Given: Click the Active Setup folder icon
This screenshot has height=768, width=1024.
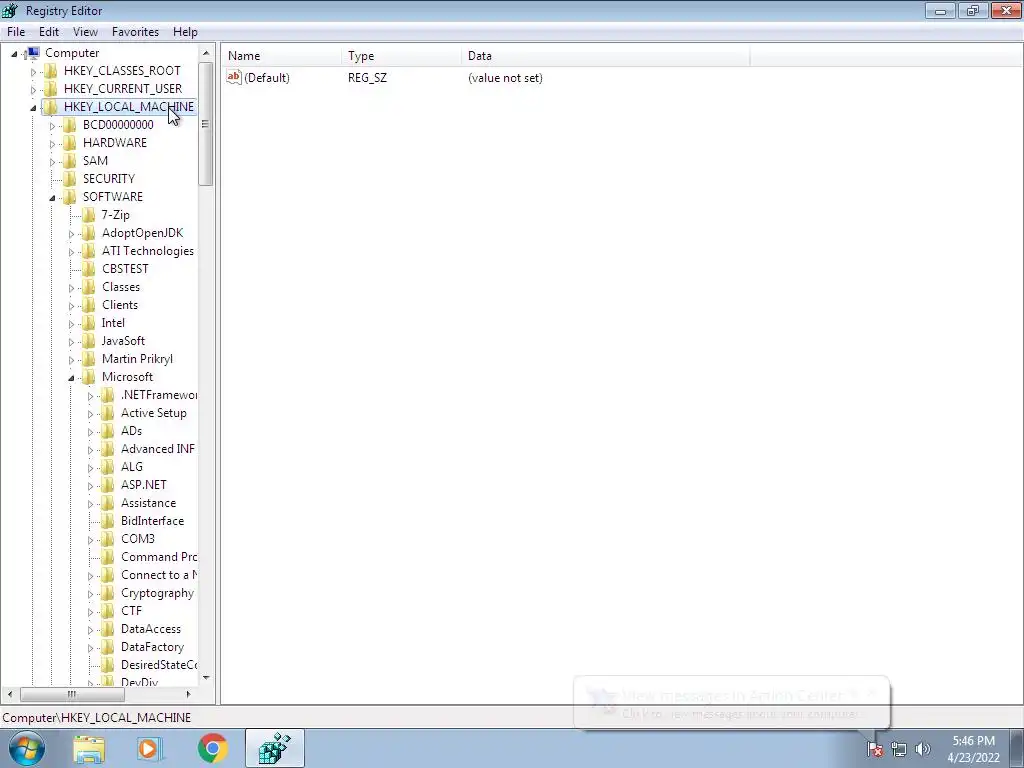Looking at the screenshot, I should (x=108, y=413).
